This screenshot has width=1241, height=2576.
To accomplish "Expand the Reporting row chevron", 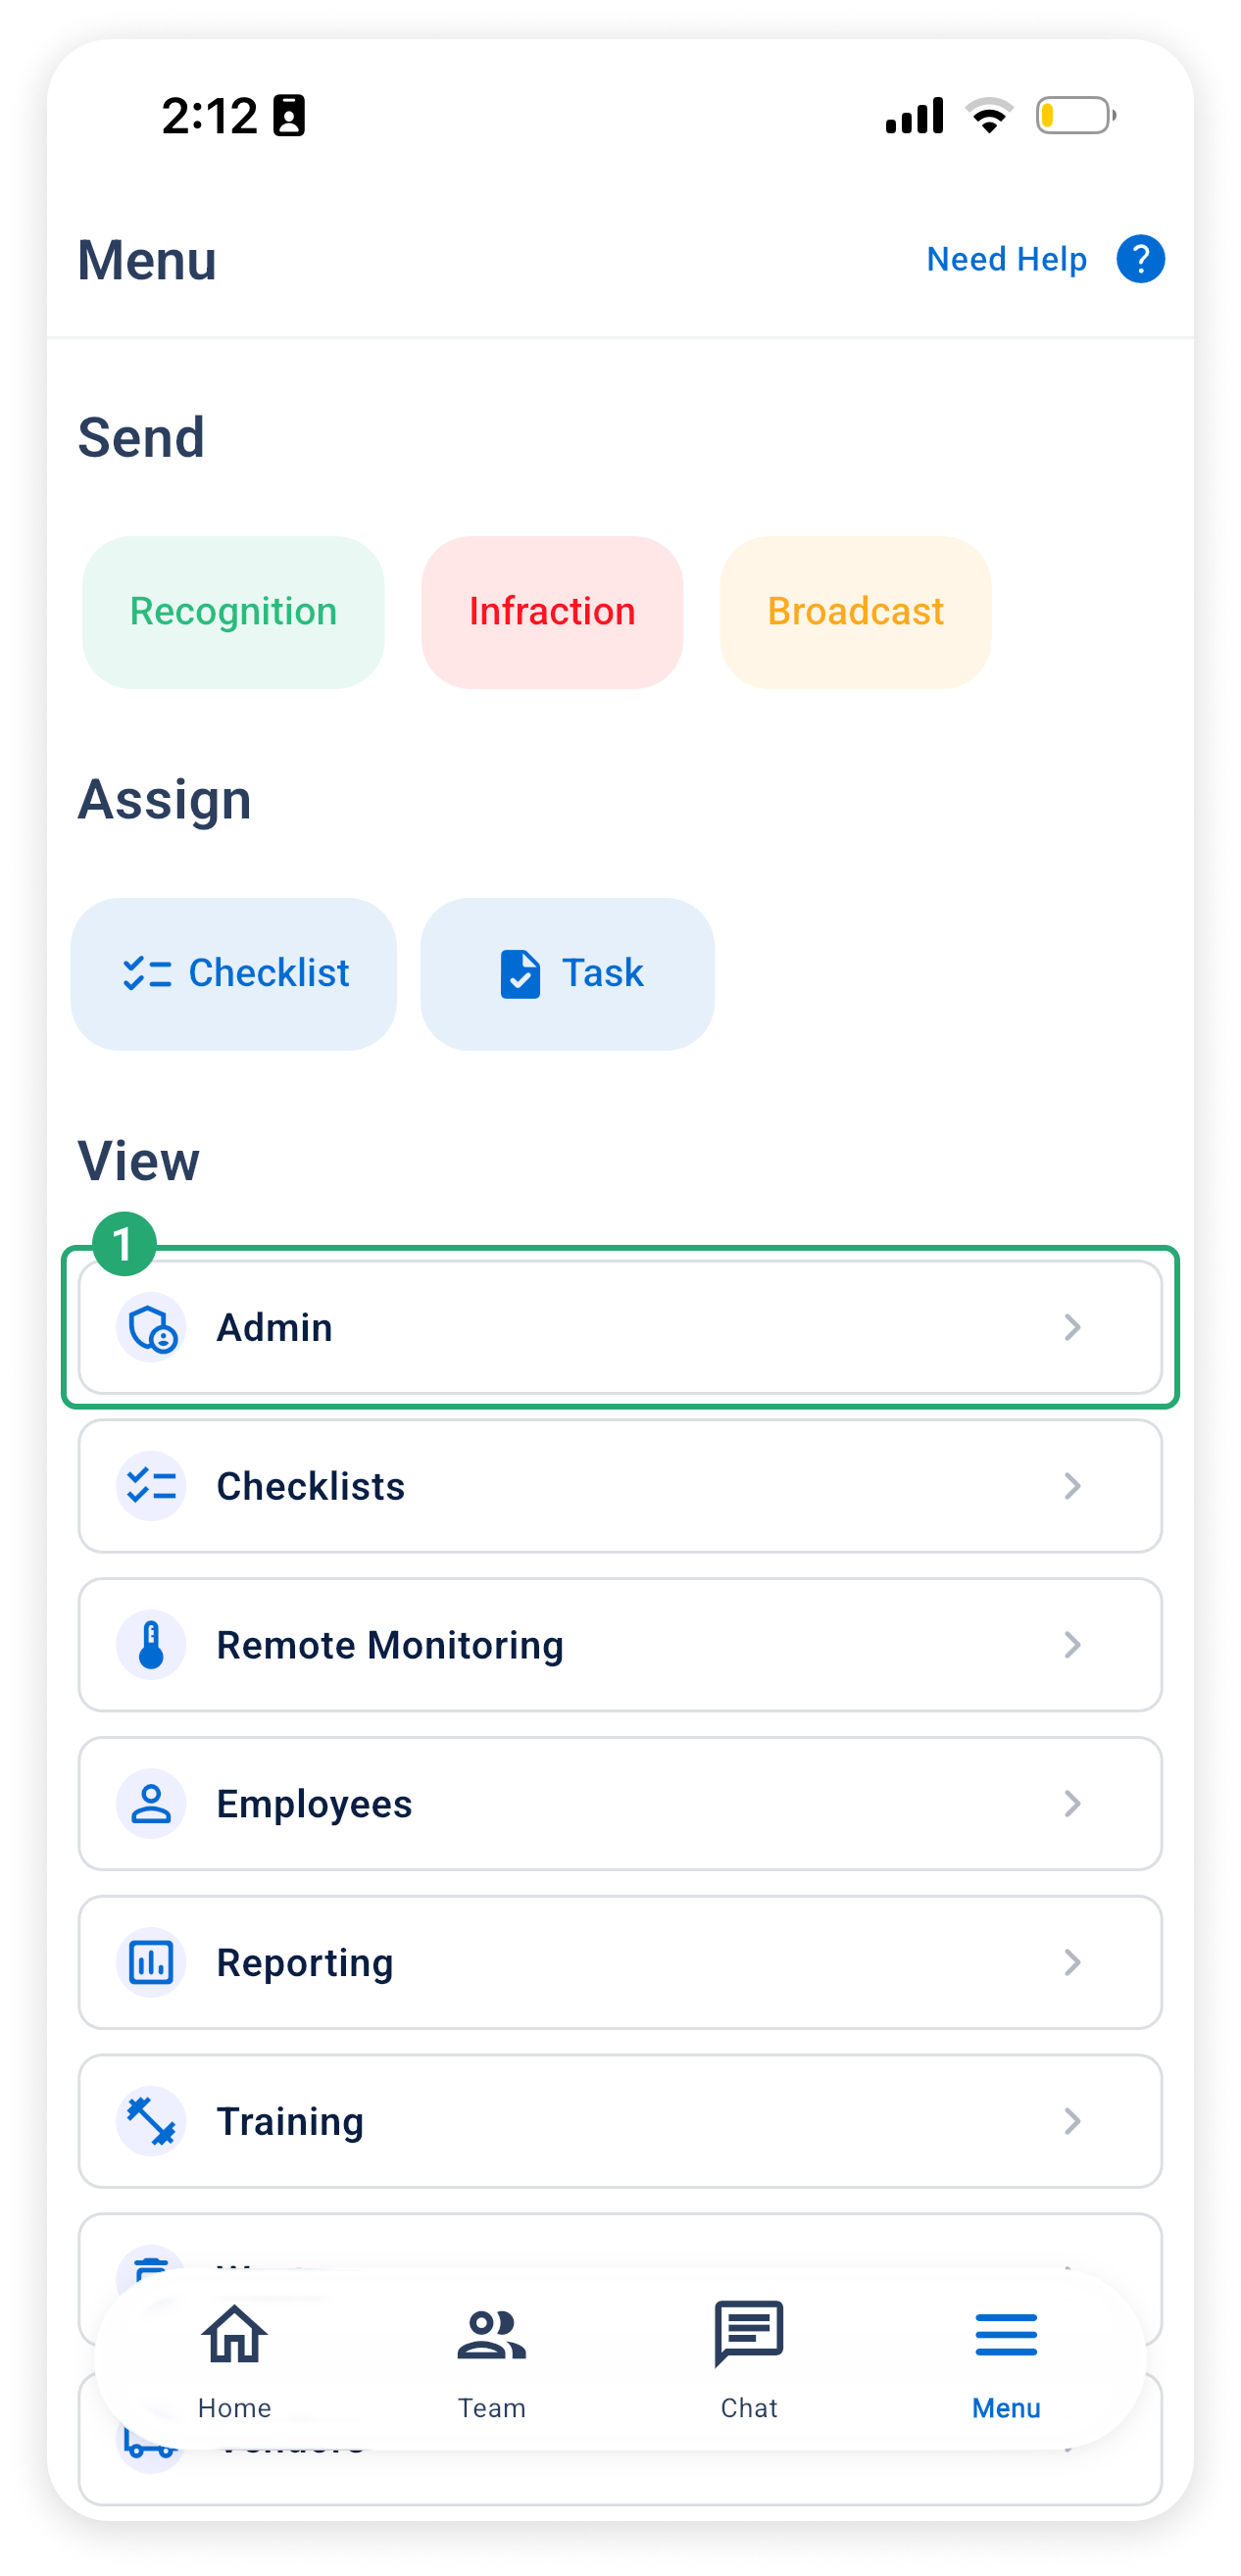I will pos(1072,1963).
